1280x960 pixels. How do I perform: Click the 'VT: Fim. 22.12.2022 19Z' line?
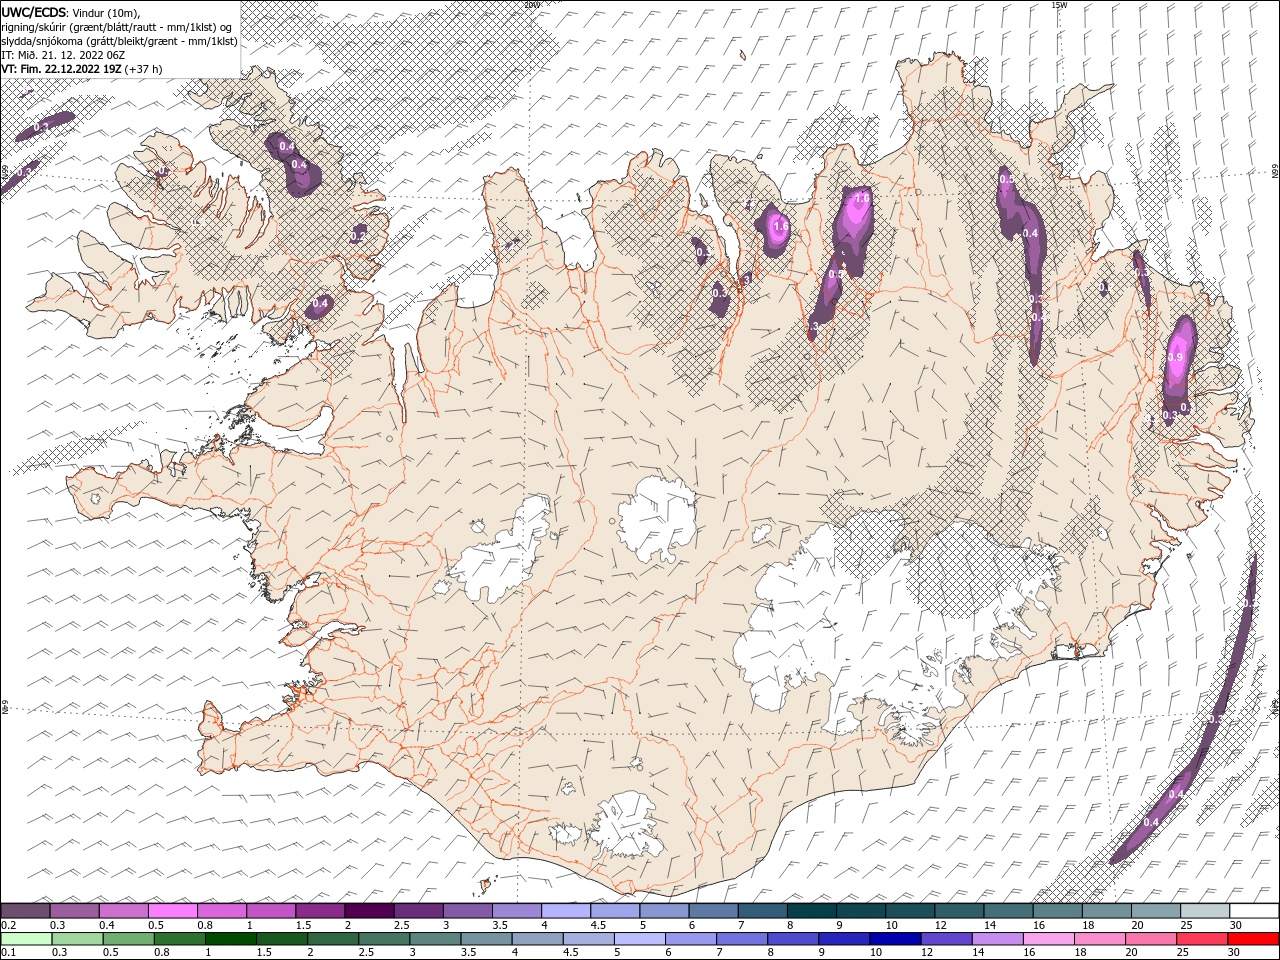[x=62, y=69]
